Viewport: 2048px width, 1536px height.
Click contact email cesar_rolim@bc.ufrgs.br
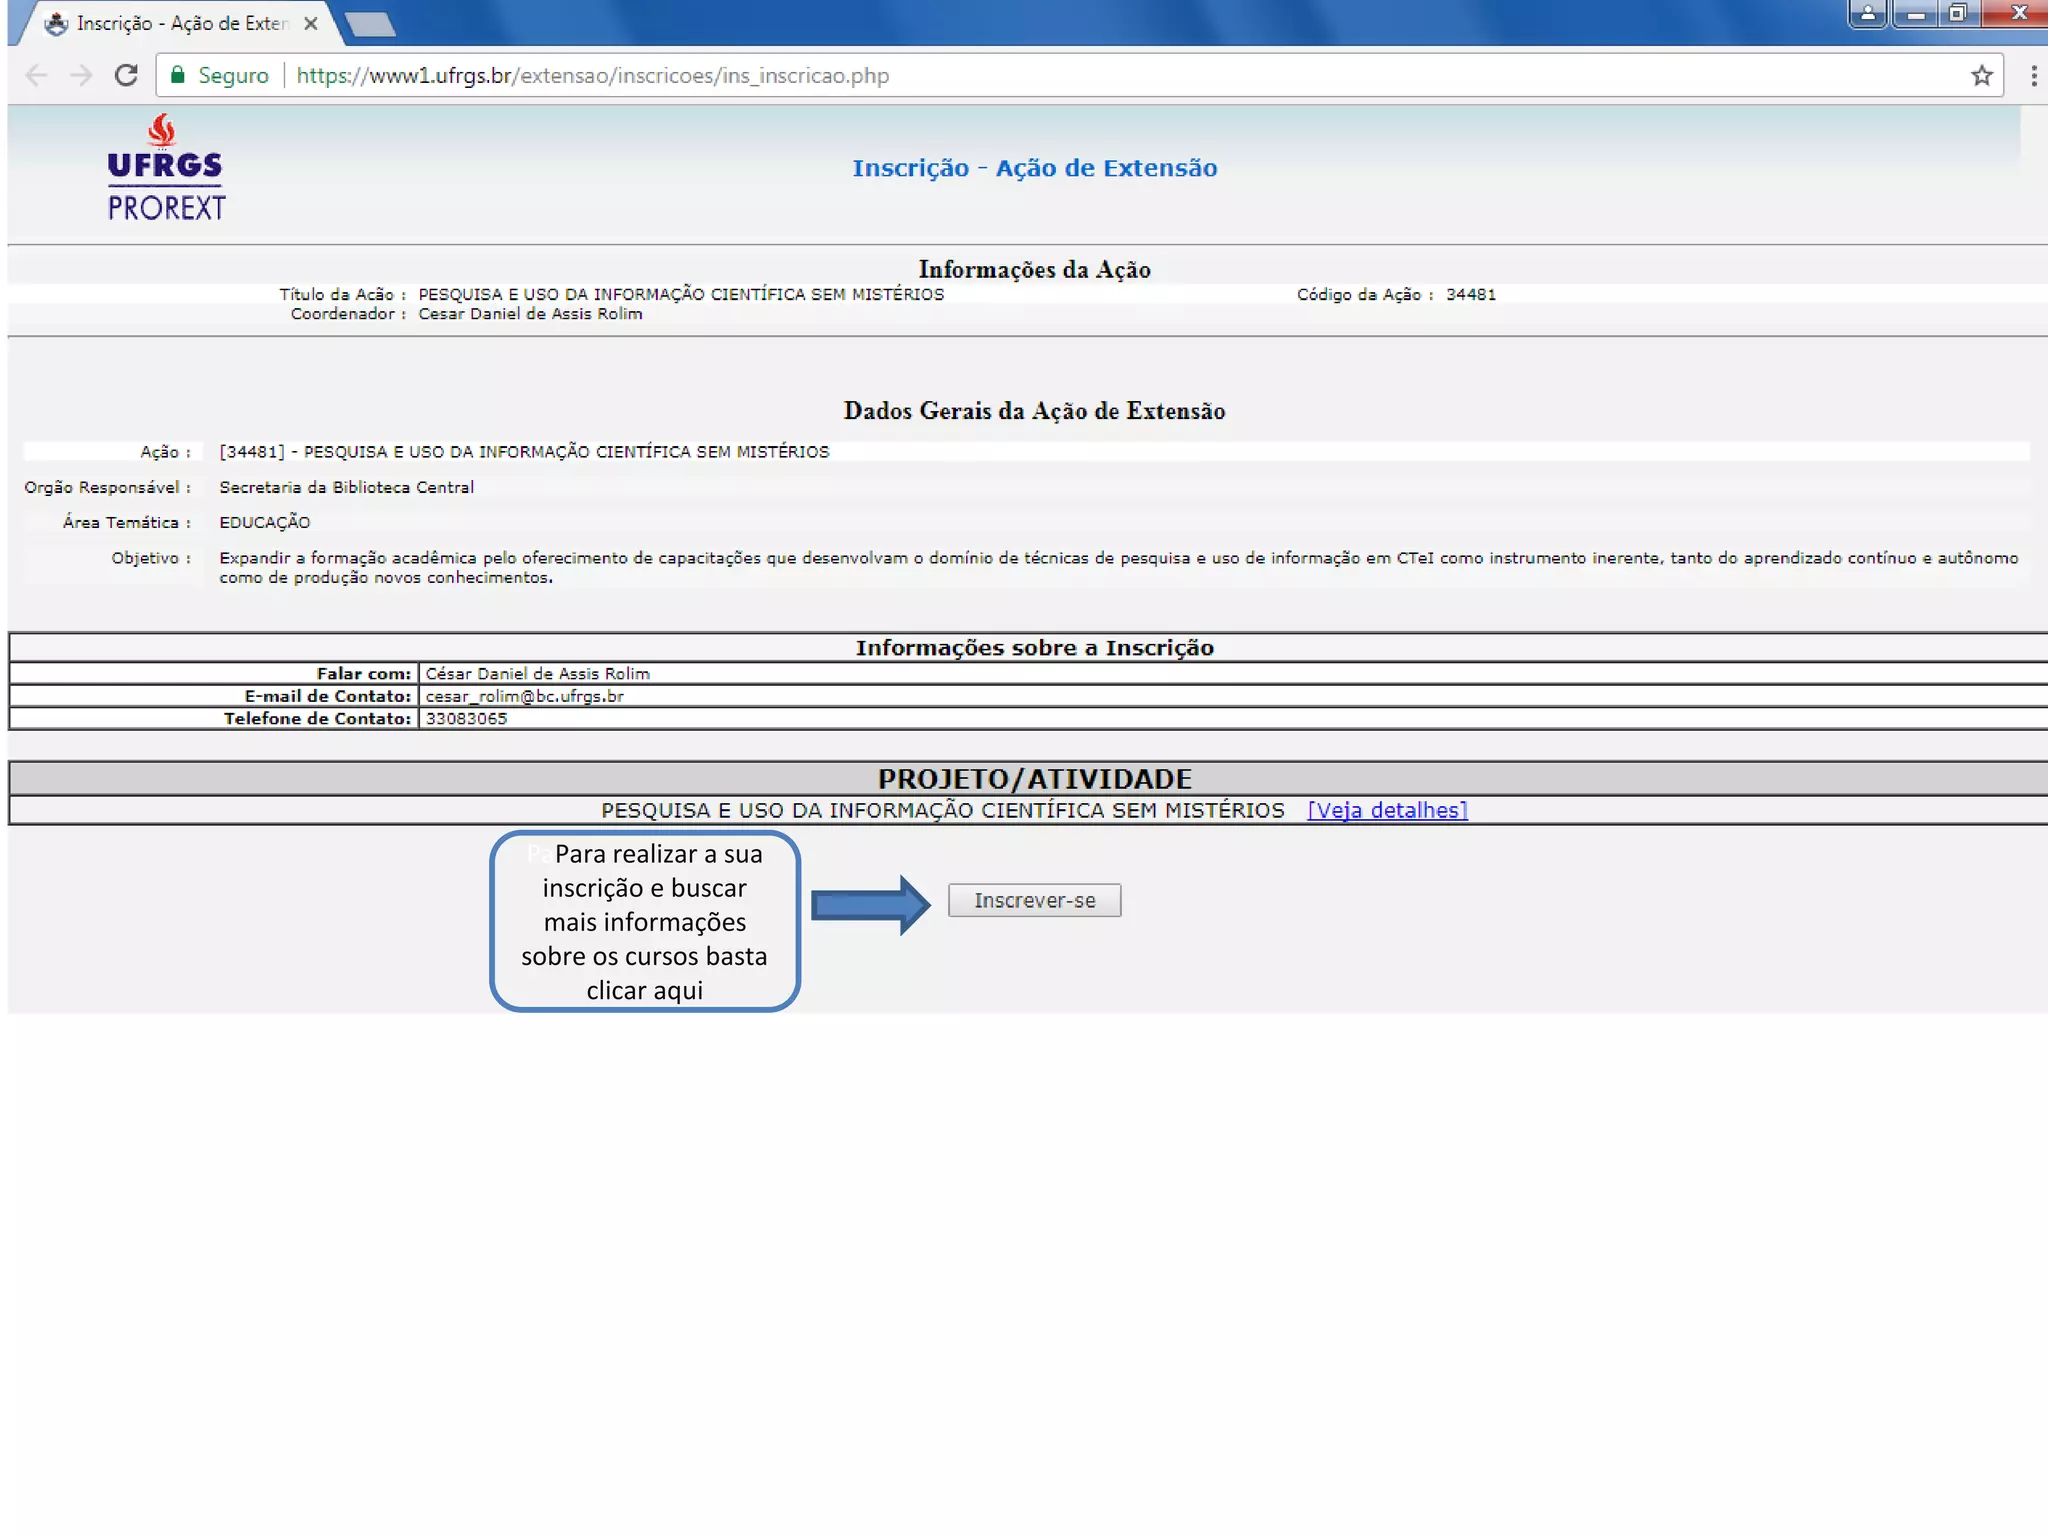524,696
